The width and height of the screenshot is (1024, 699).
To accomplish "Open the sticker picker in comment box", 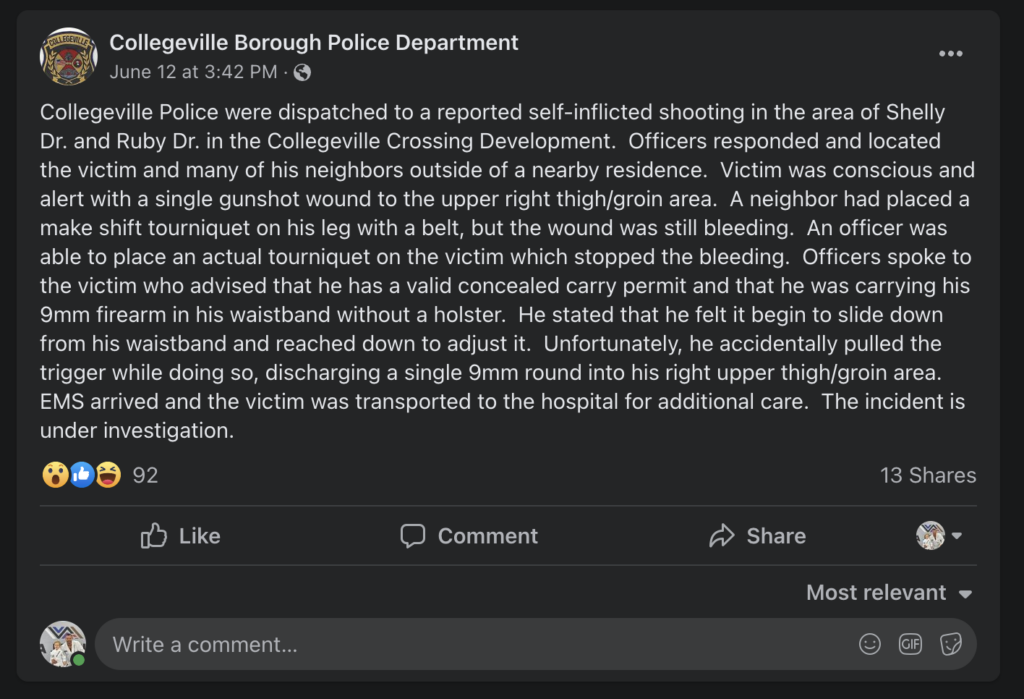I will [x=950, y=645].
